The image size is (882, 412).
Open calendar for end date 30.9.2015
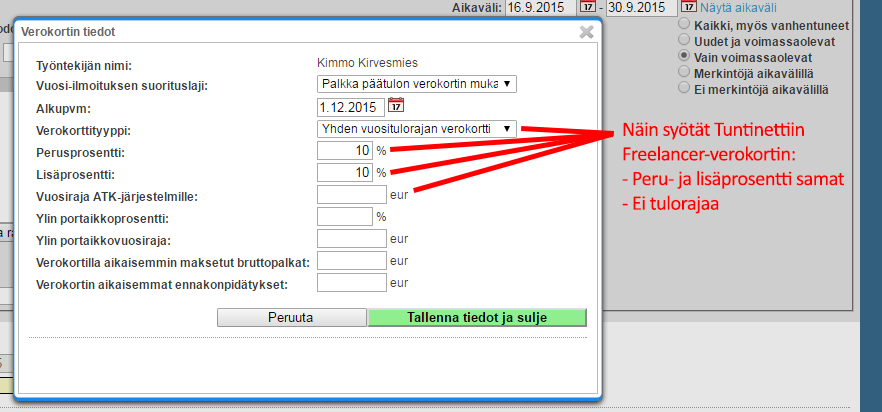click(687, 8)
